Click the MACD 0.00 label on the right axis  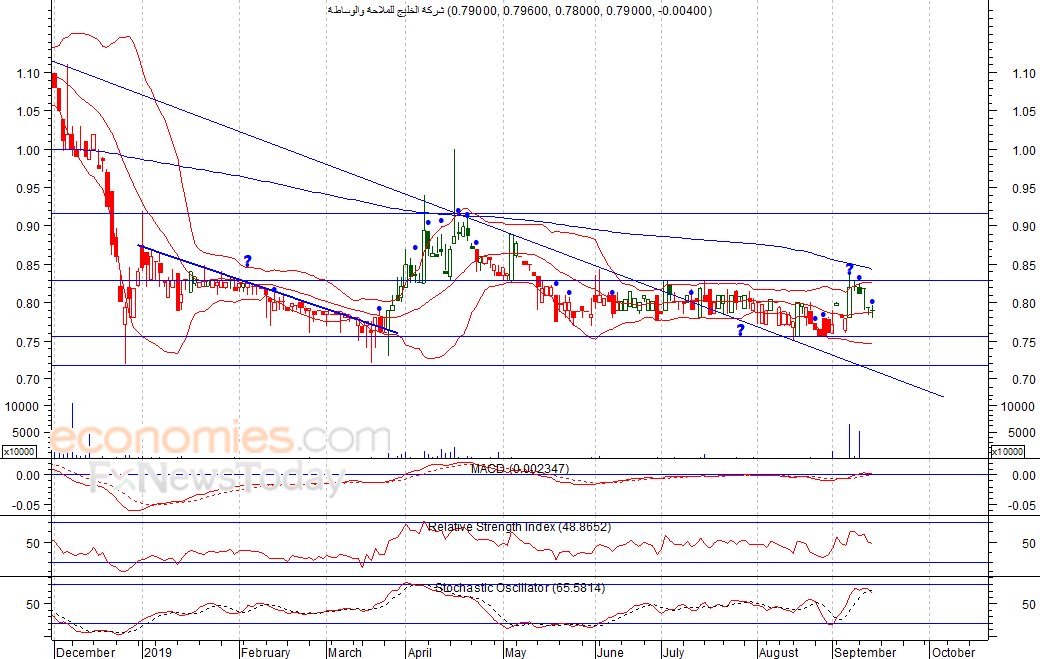coord(1024,475)
